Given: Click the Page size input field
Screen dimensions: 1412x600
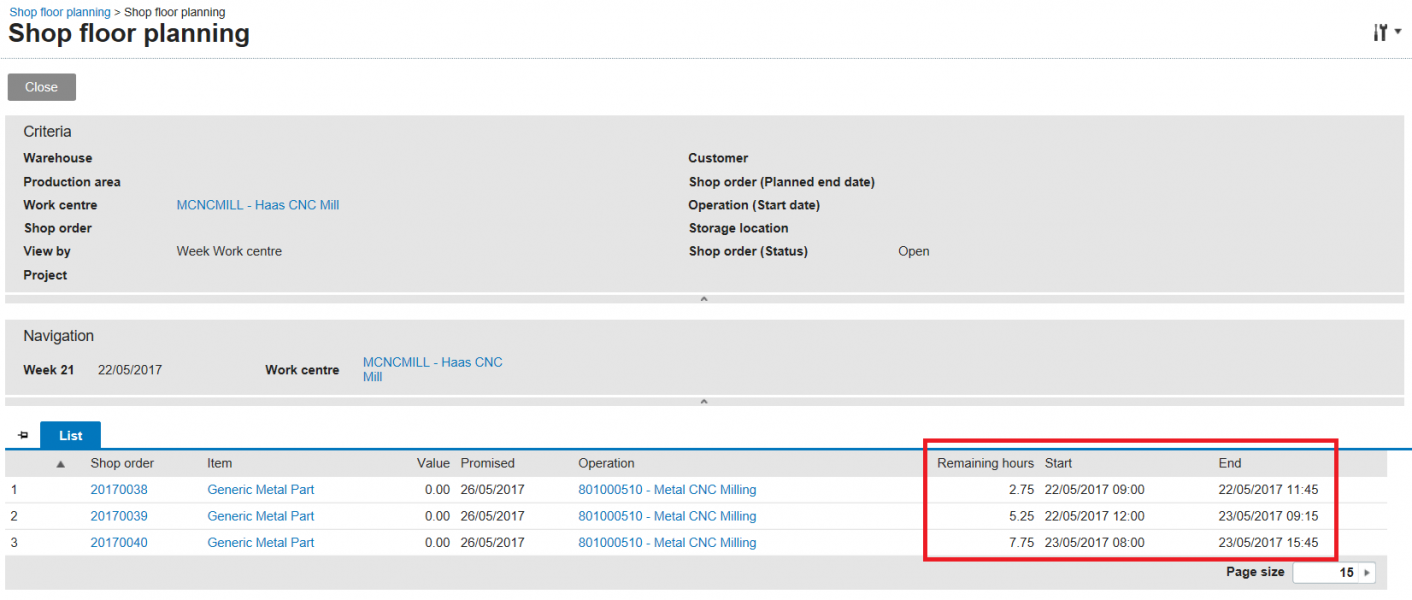Looking at the screenshot, I should 1326,573.
